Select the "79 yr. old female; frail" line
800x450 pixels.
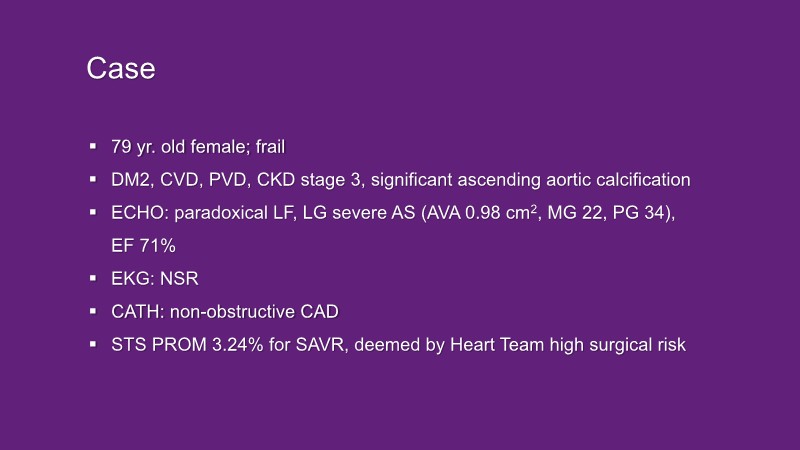(199, 148)
